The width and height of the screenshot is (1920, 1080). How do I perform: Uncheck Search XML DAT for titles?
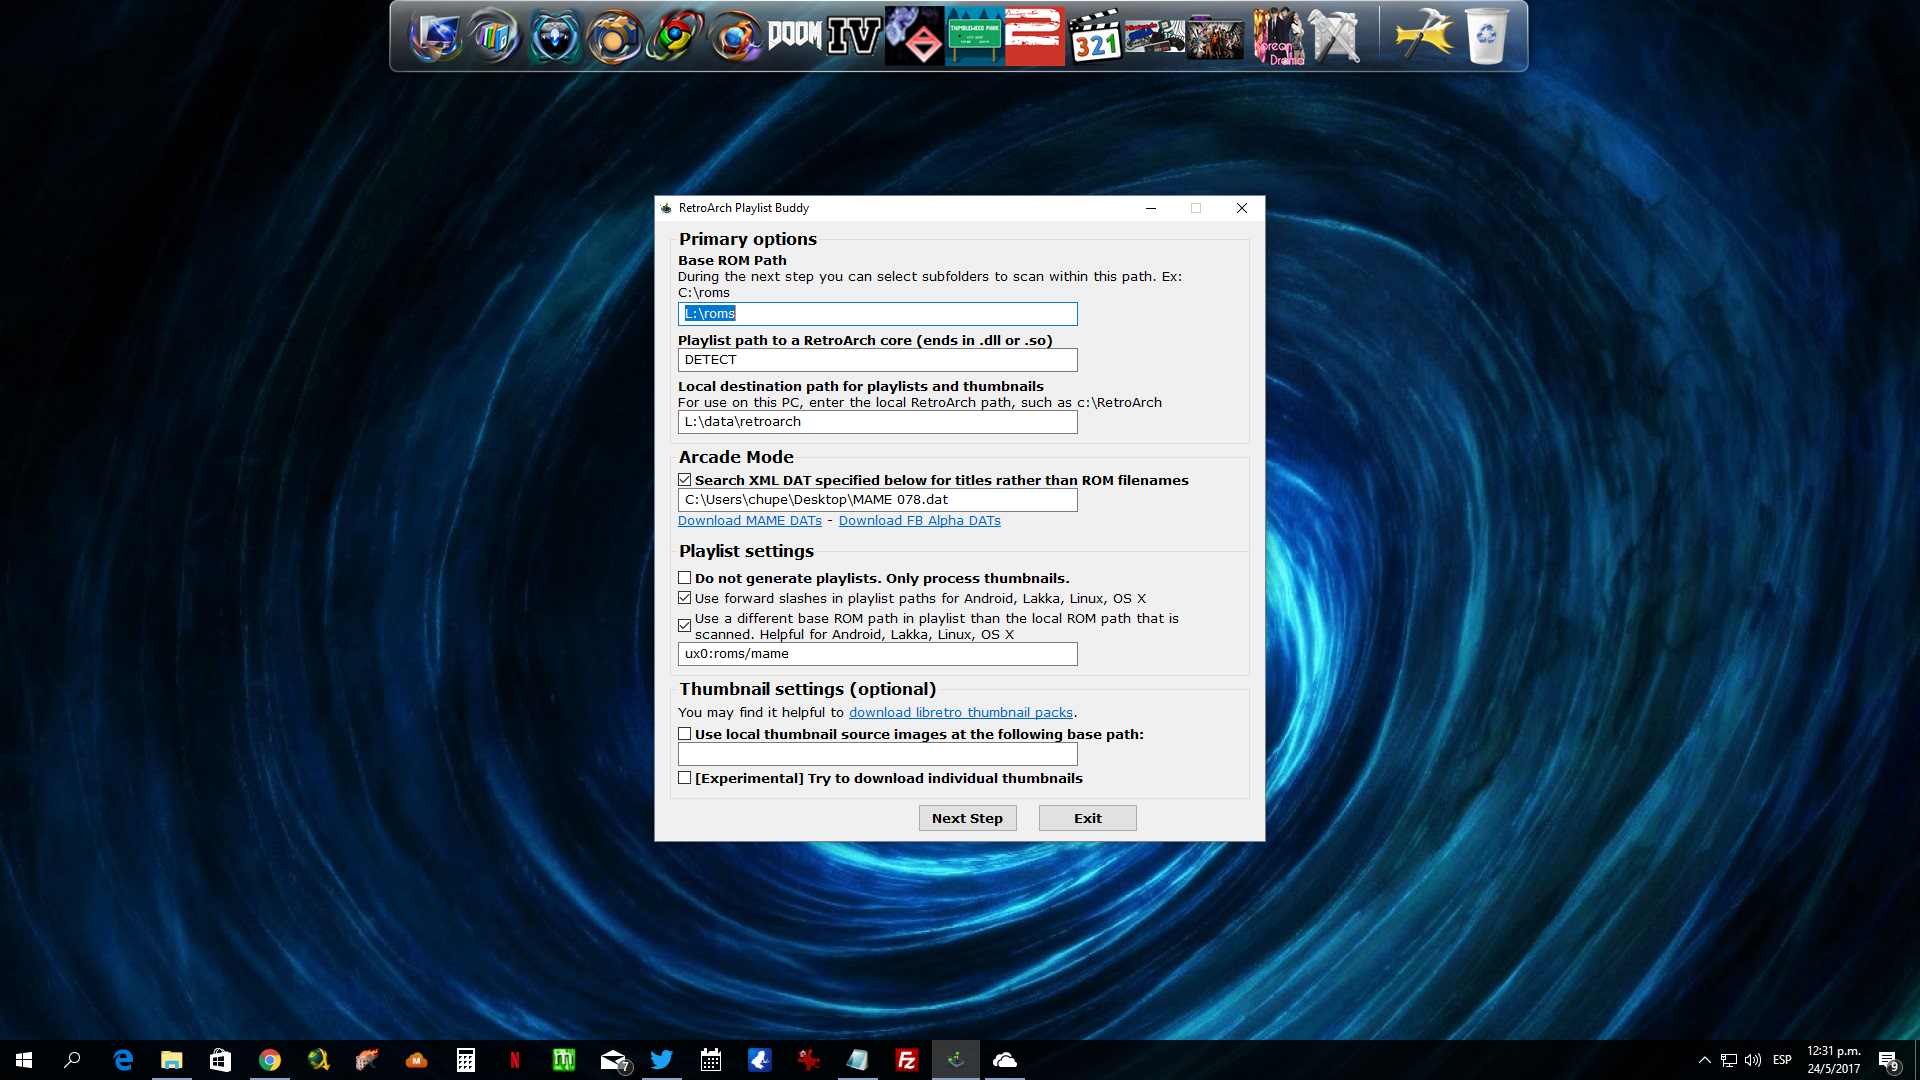685,480
